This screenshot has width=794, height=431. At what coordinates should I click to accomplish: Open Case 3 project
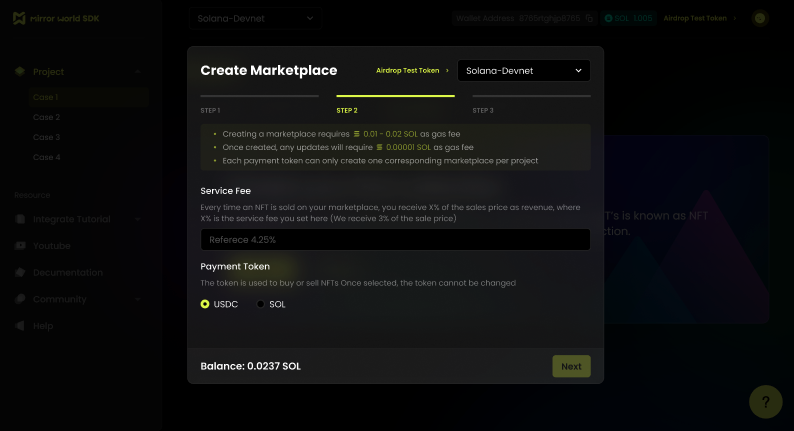47,137
